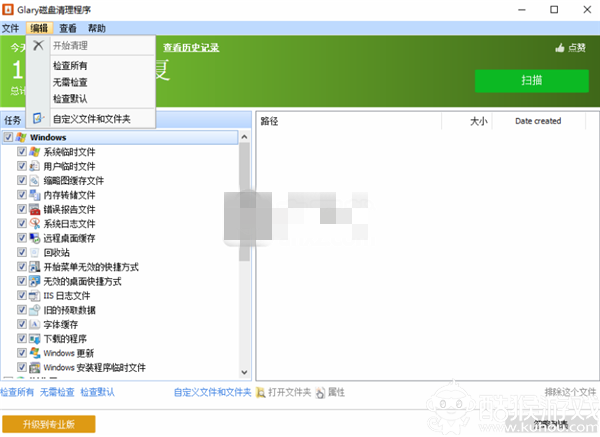Toggle the 字体缓存 checkbox
The image size is (600, 437).
(x=22, y=324)
